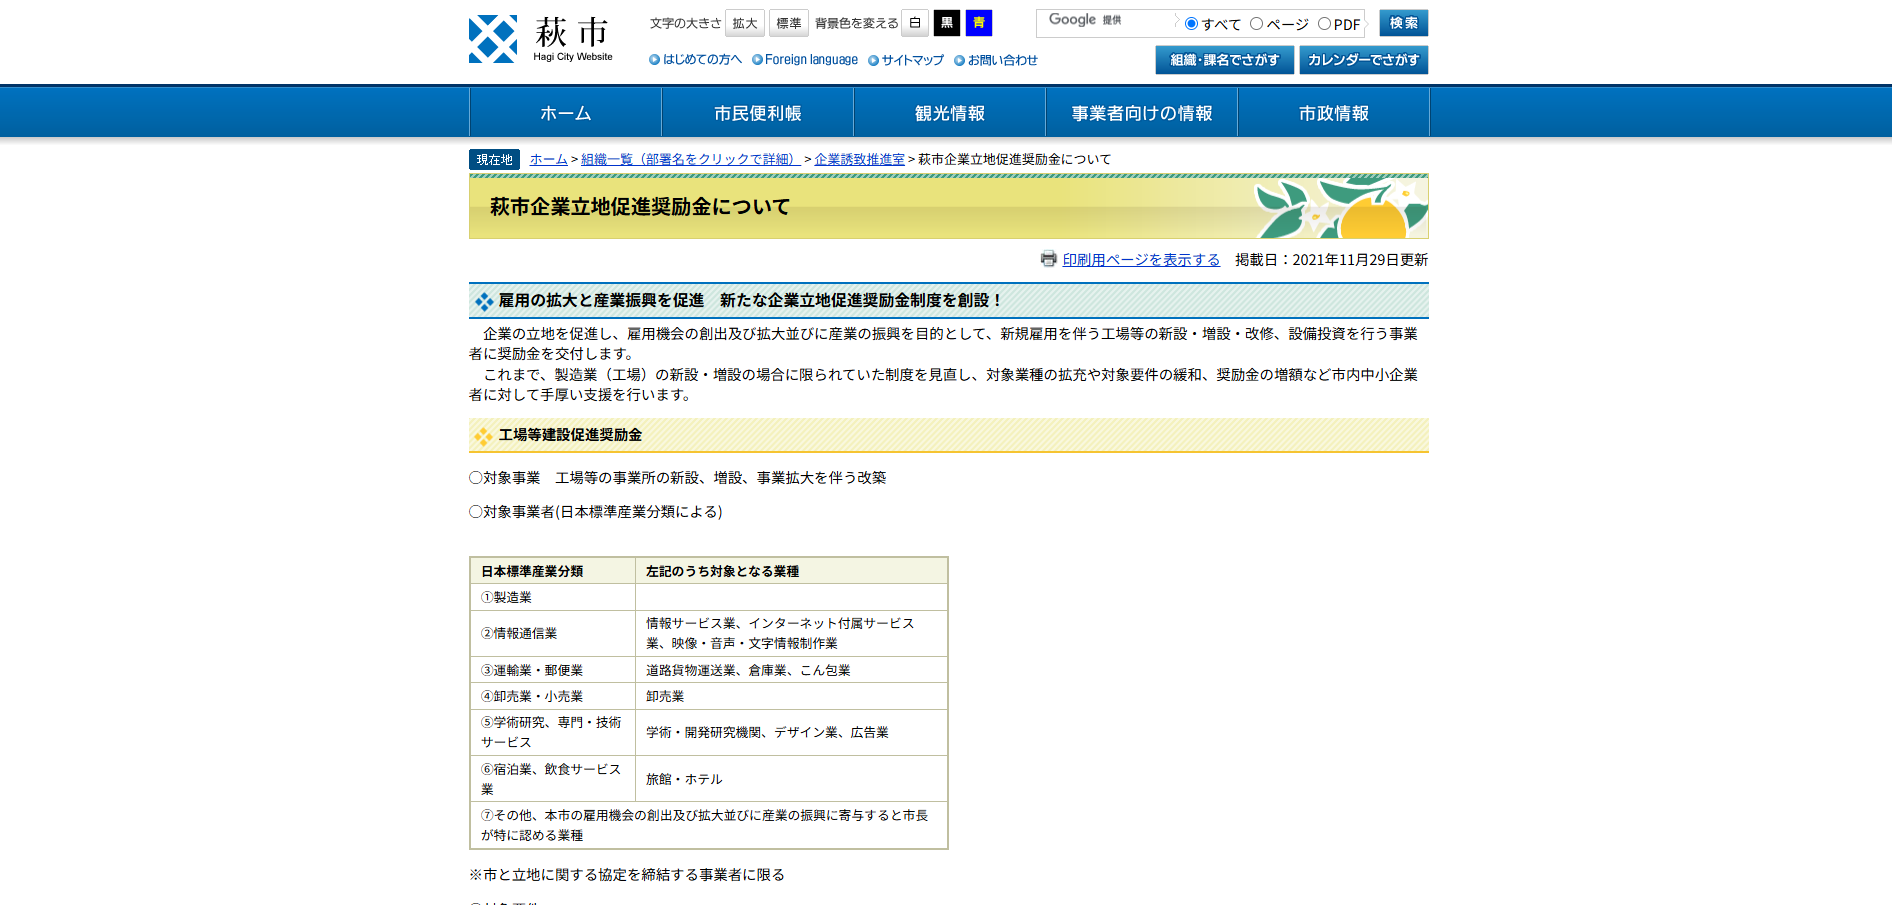Click the citrus fruit banner illustration
This screenshot has height=905, width=1892.
1341,208
